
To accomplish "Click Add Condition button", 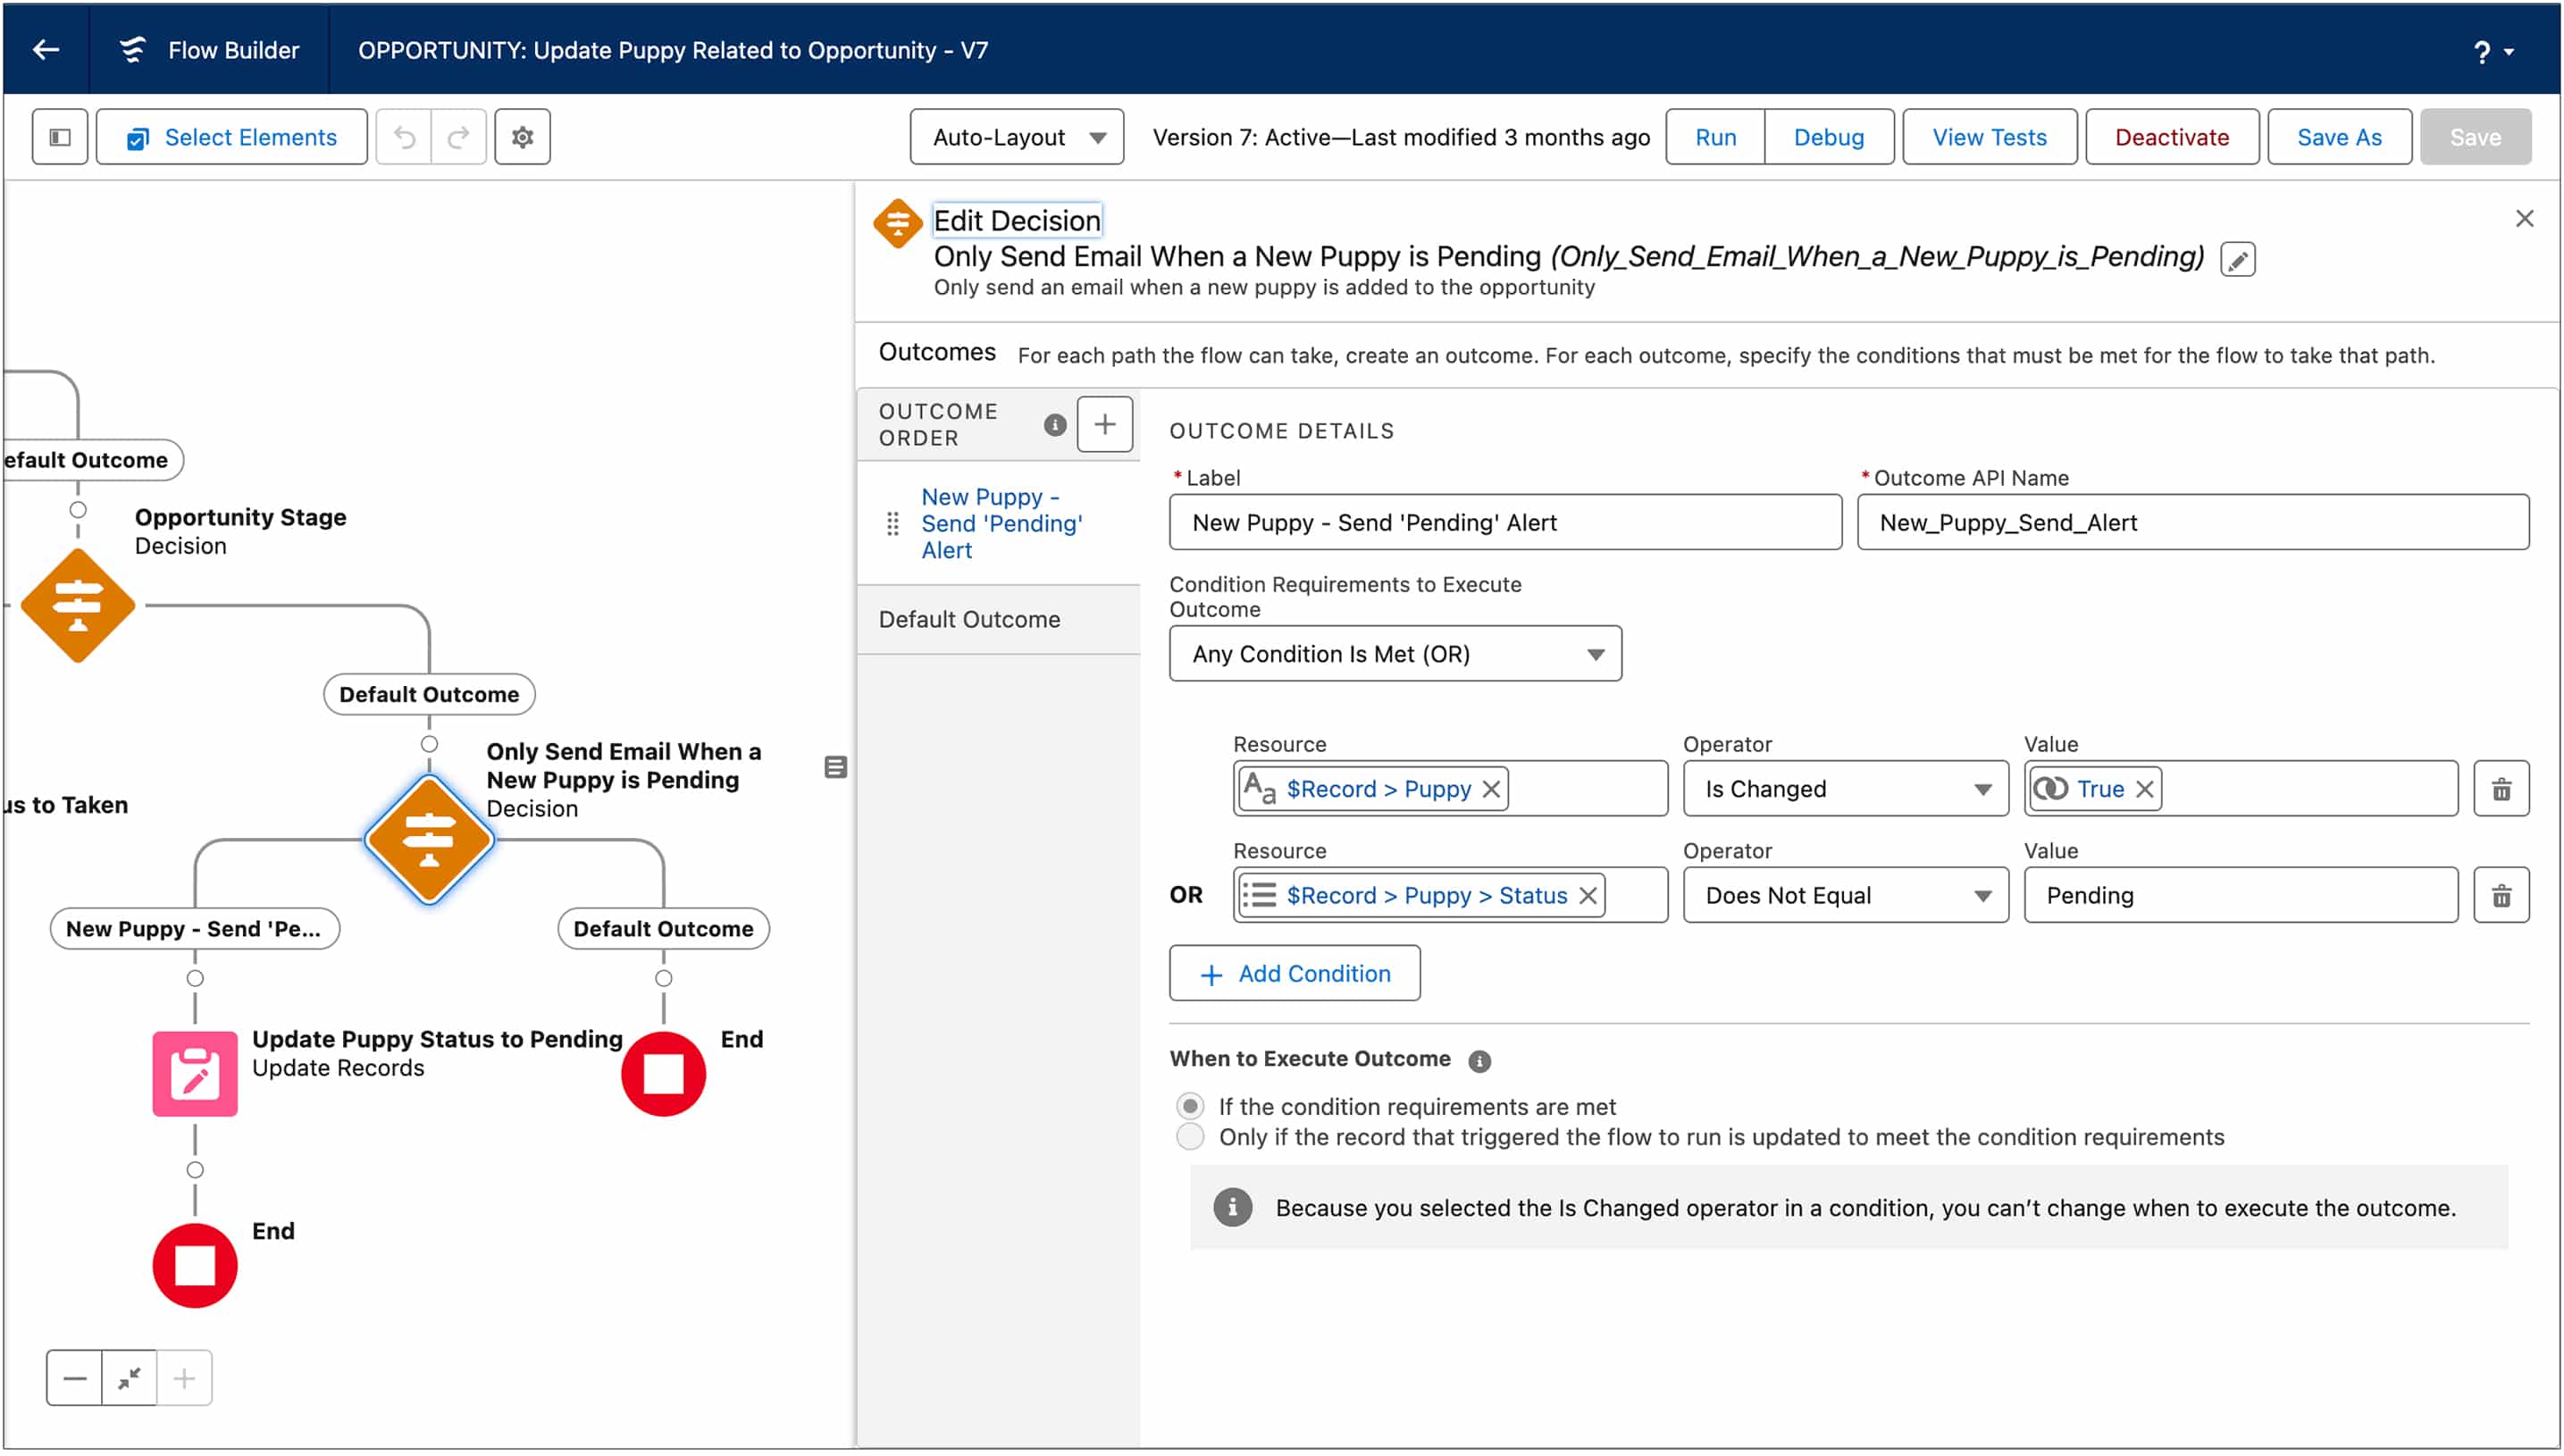I will coord(1294,974).
